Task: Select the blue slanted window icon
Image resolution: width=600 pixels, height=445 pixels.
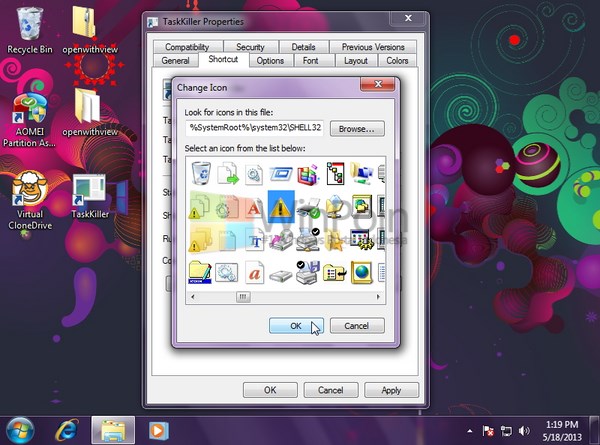Action: click(x=281, y=174)
